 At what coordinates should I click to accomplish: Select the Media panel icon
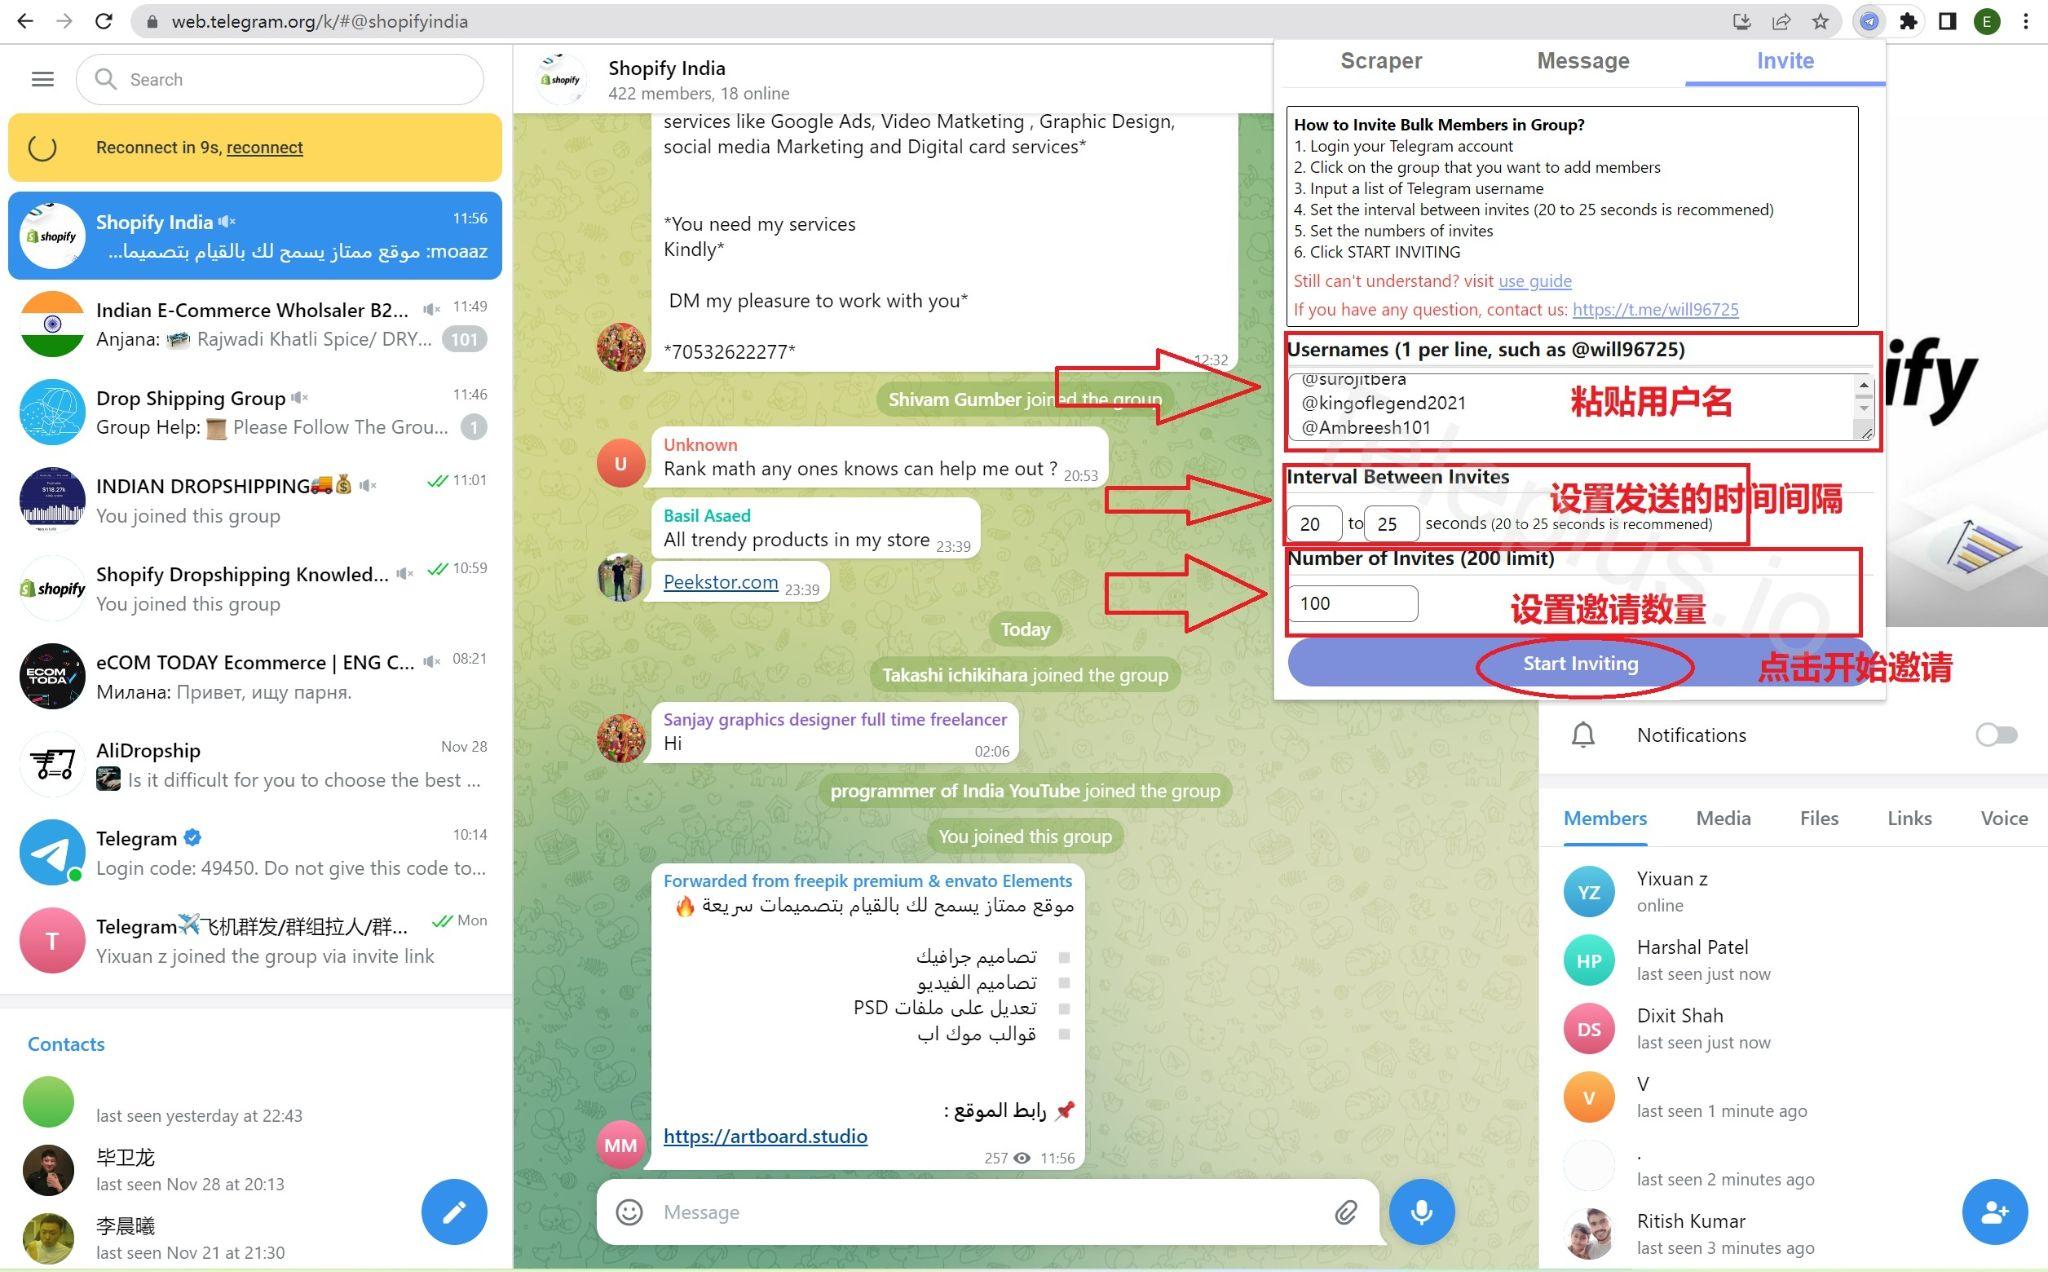coord(1721,818)
